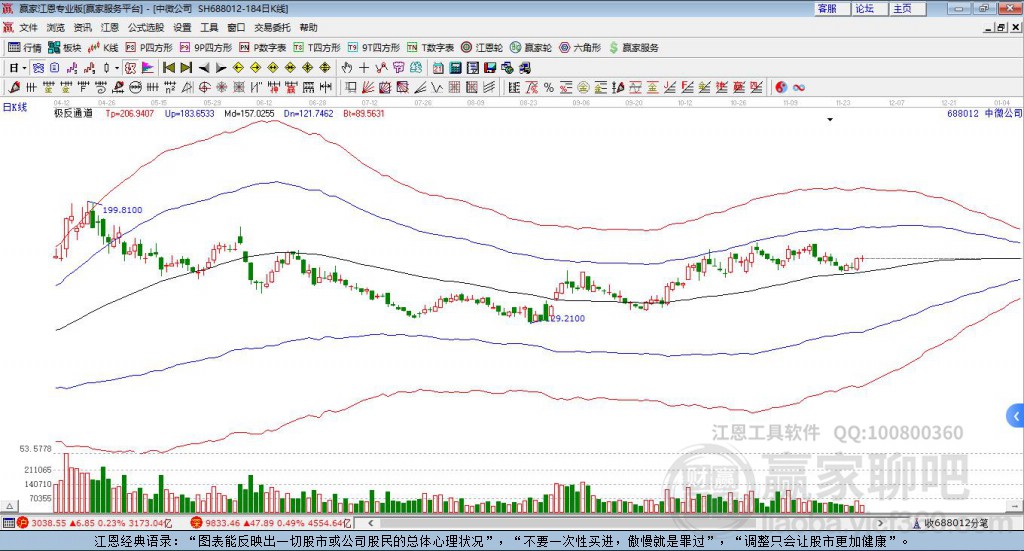The height and width of the screenshot is (551, 1024).
Task: Click the red pencil drawing tool
Action: point(14,87)
